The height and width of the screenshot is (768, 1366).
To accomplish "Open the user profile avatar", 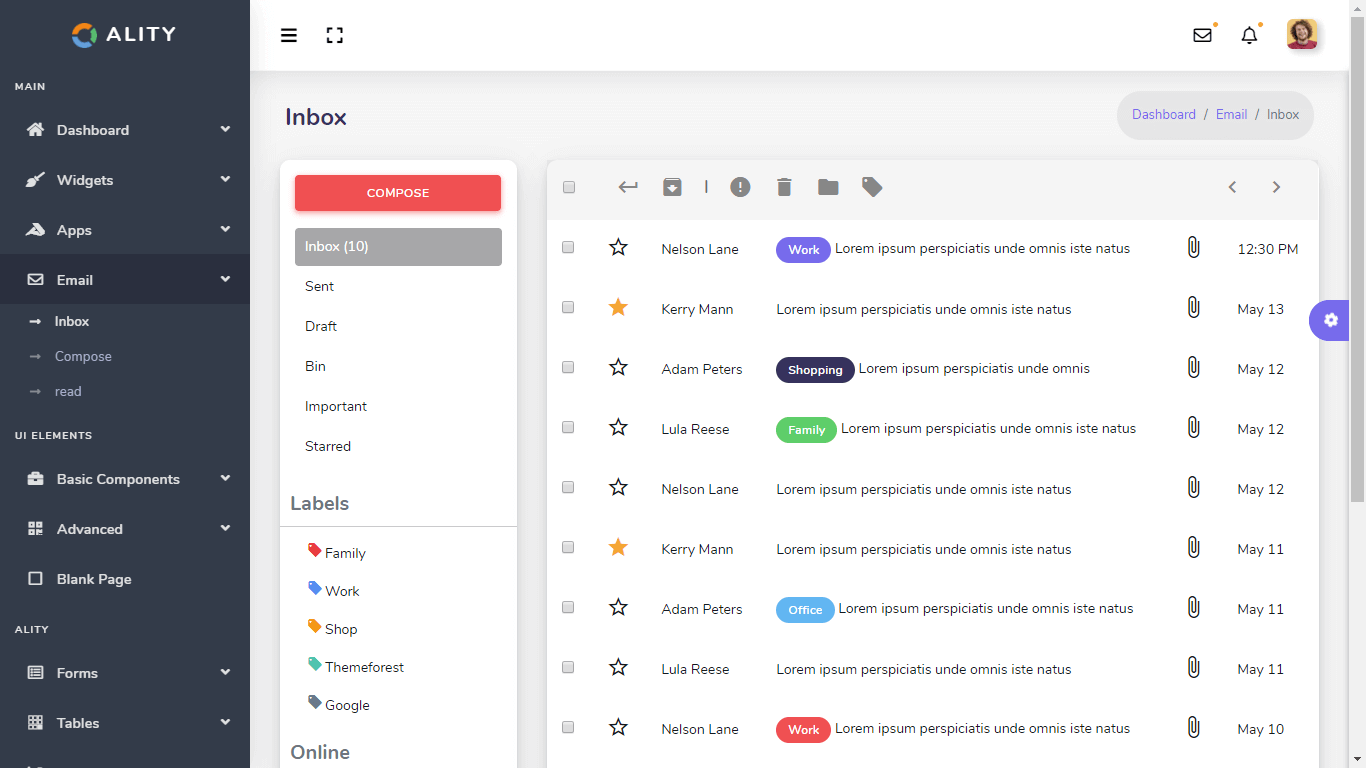I will [1302, 35].
